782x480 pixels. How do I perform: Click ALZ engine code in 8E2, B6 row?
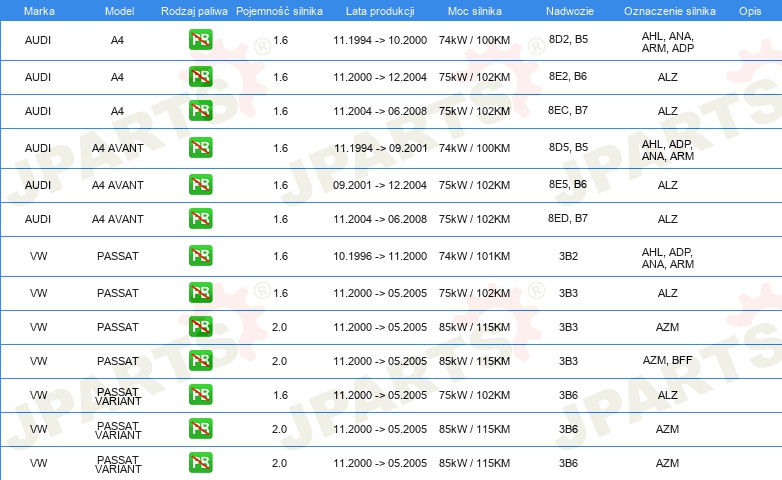click(x=667, y=77)
